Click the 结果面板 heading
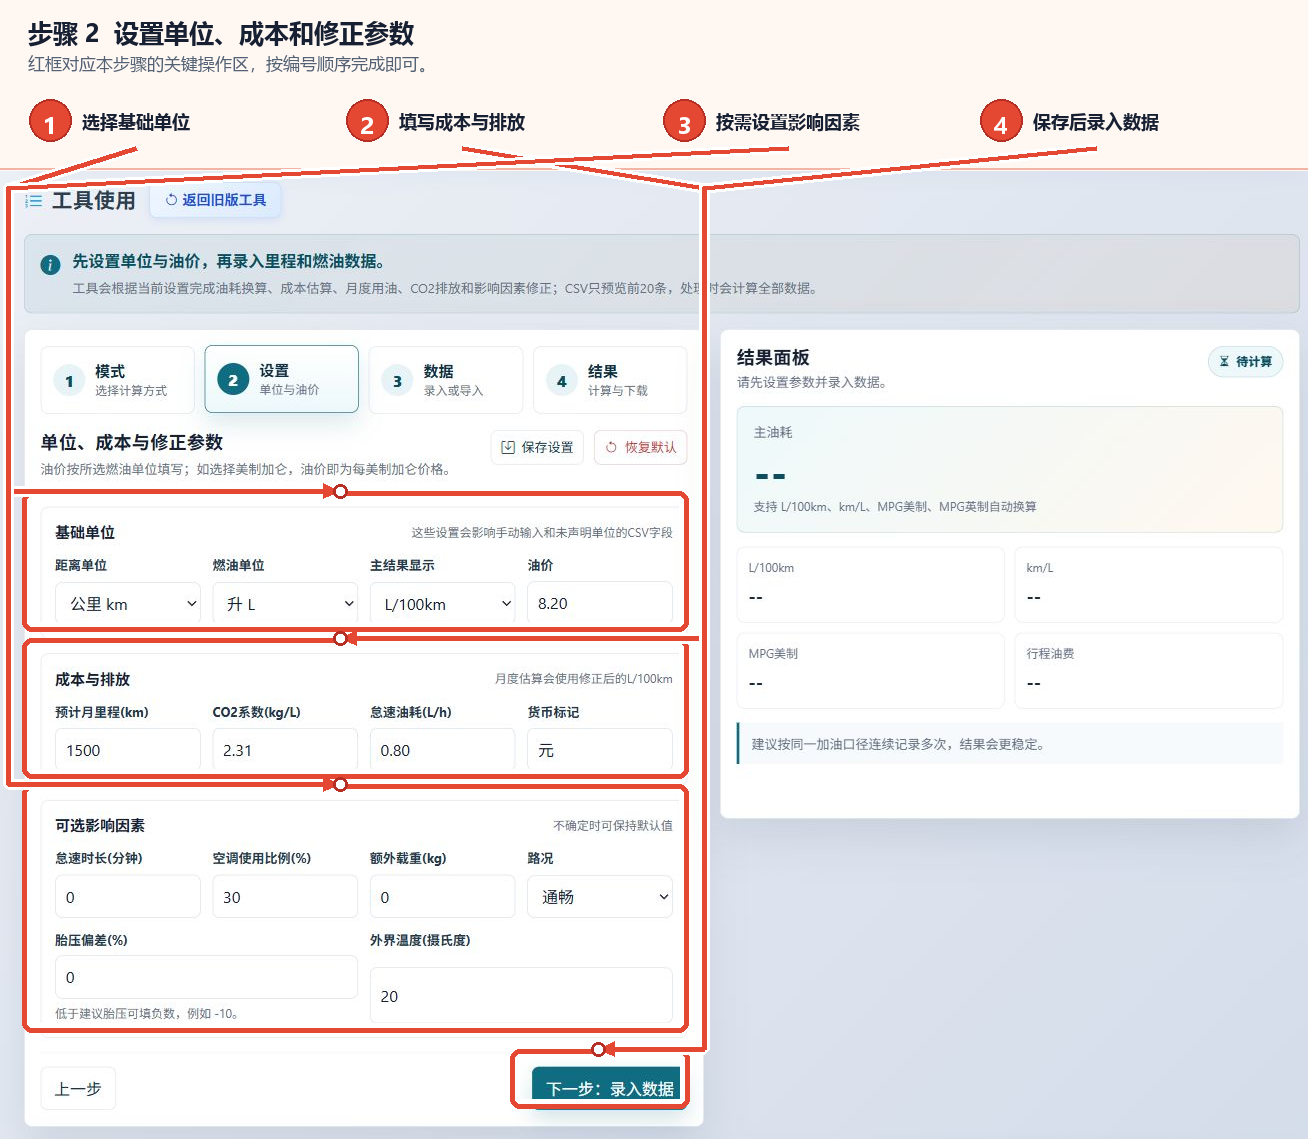This screenshot has width=1308, height=1139. click(773, 358)
